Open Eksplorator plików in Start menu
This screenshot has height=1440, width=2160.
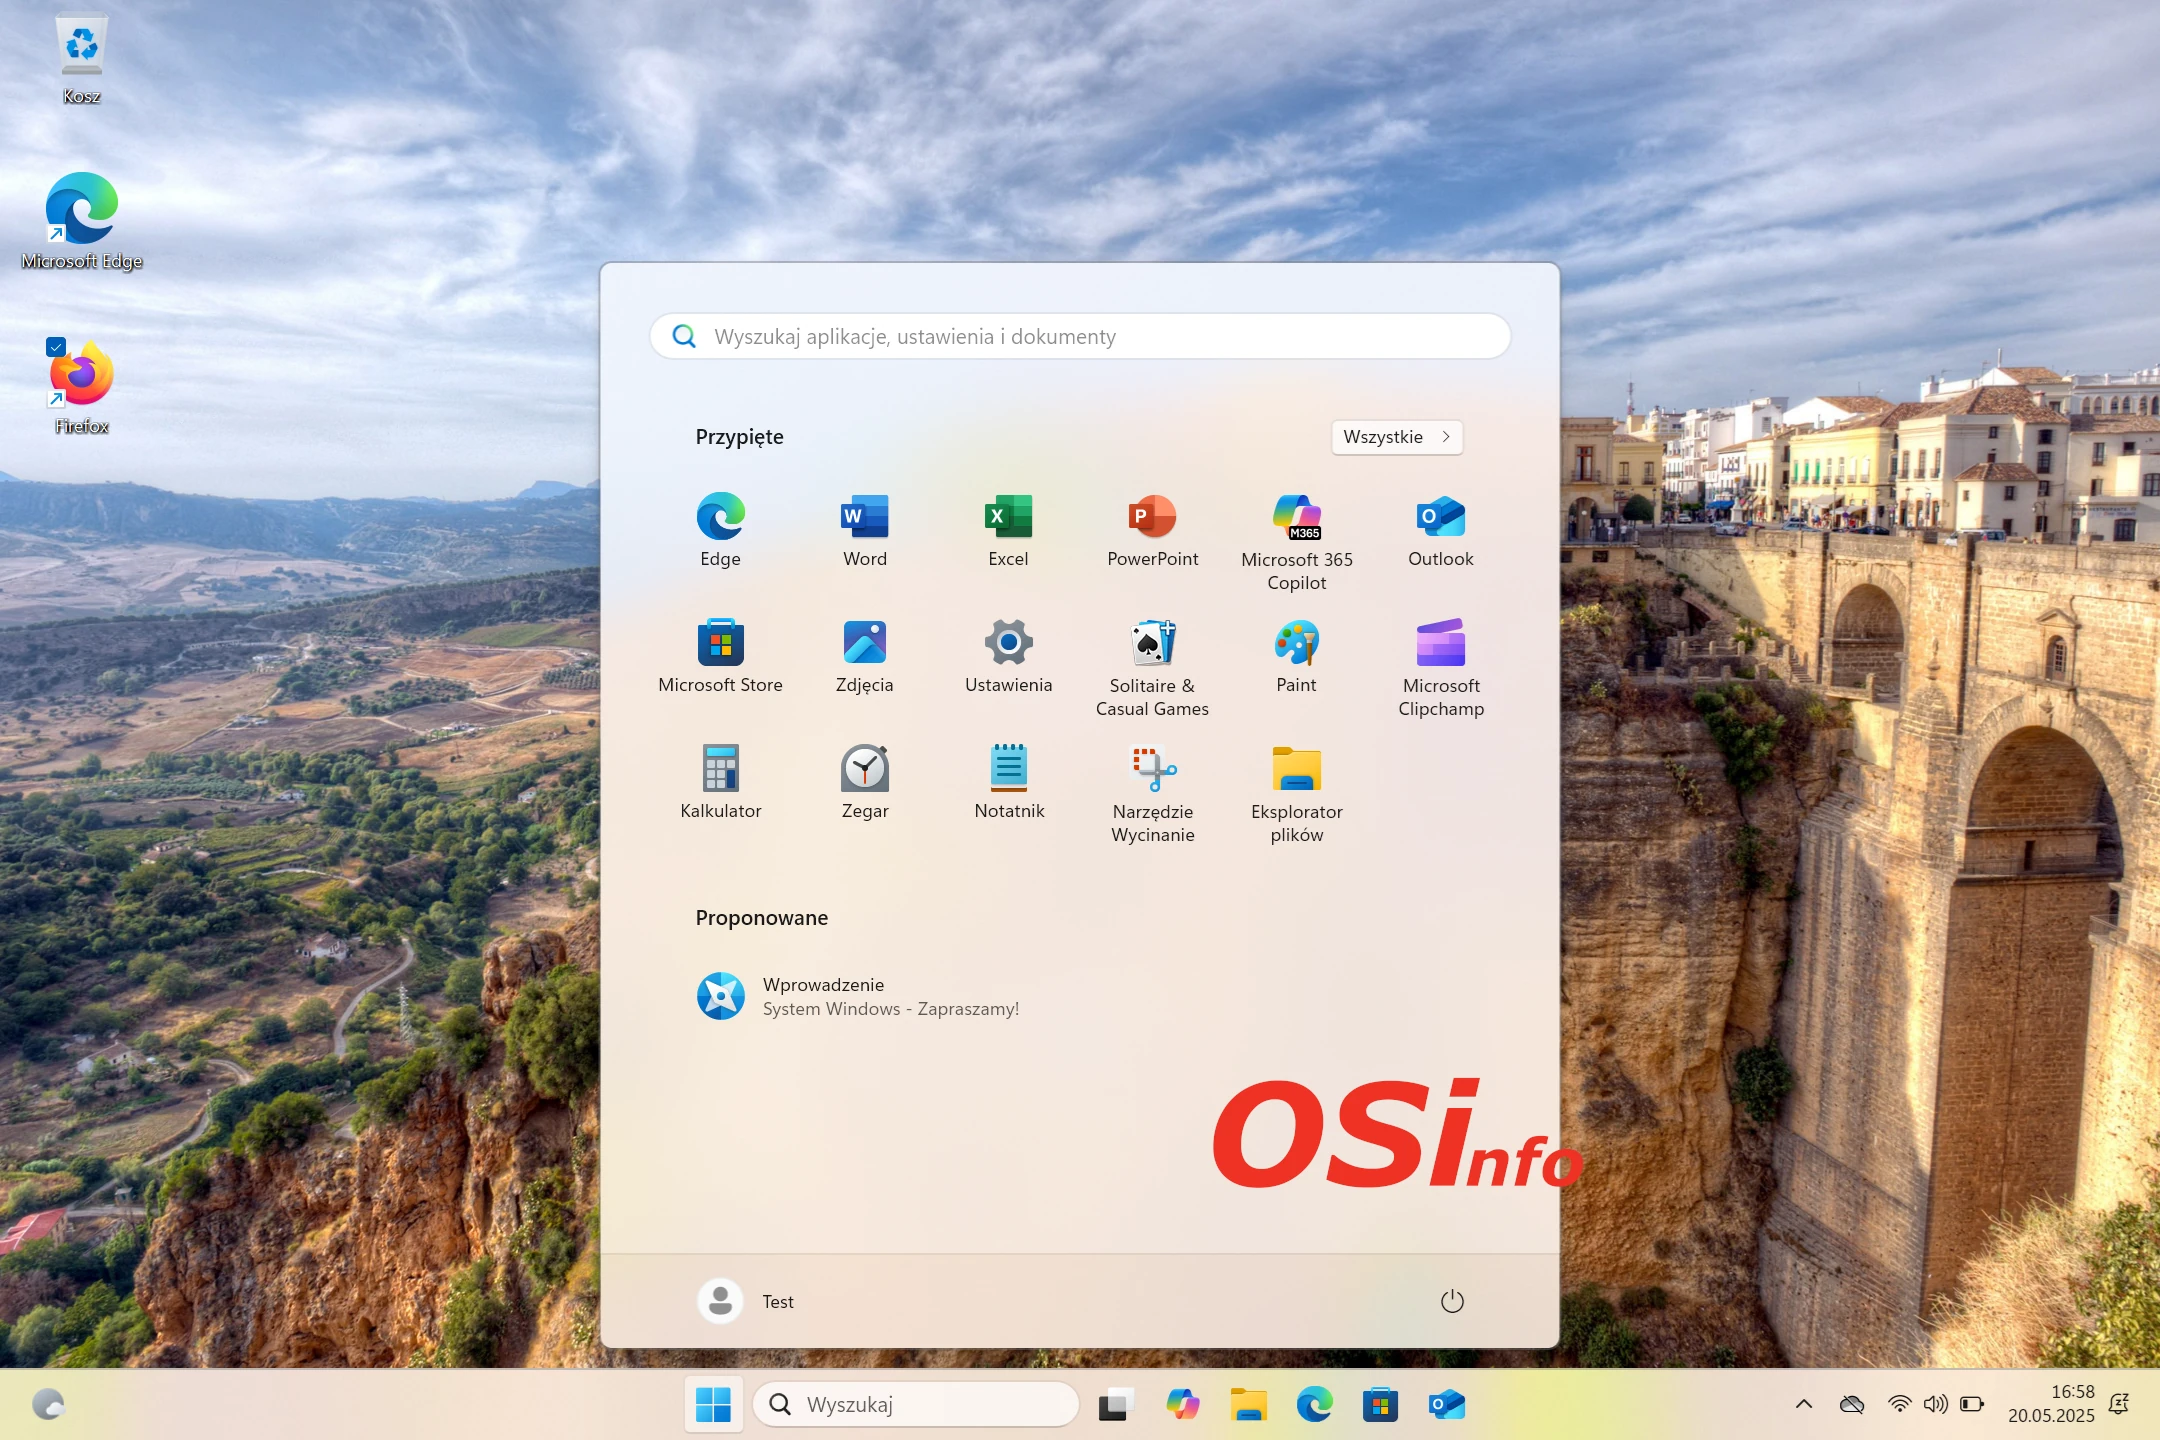click(x=1296, y=793)
